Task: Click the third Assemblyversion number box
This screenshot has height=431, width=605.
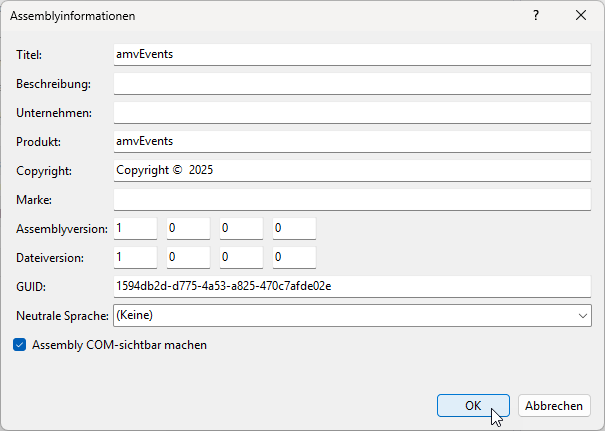Action: coord(241,228)
